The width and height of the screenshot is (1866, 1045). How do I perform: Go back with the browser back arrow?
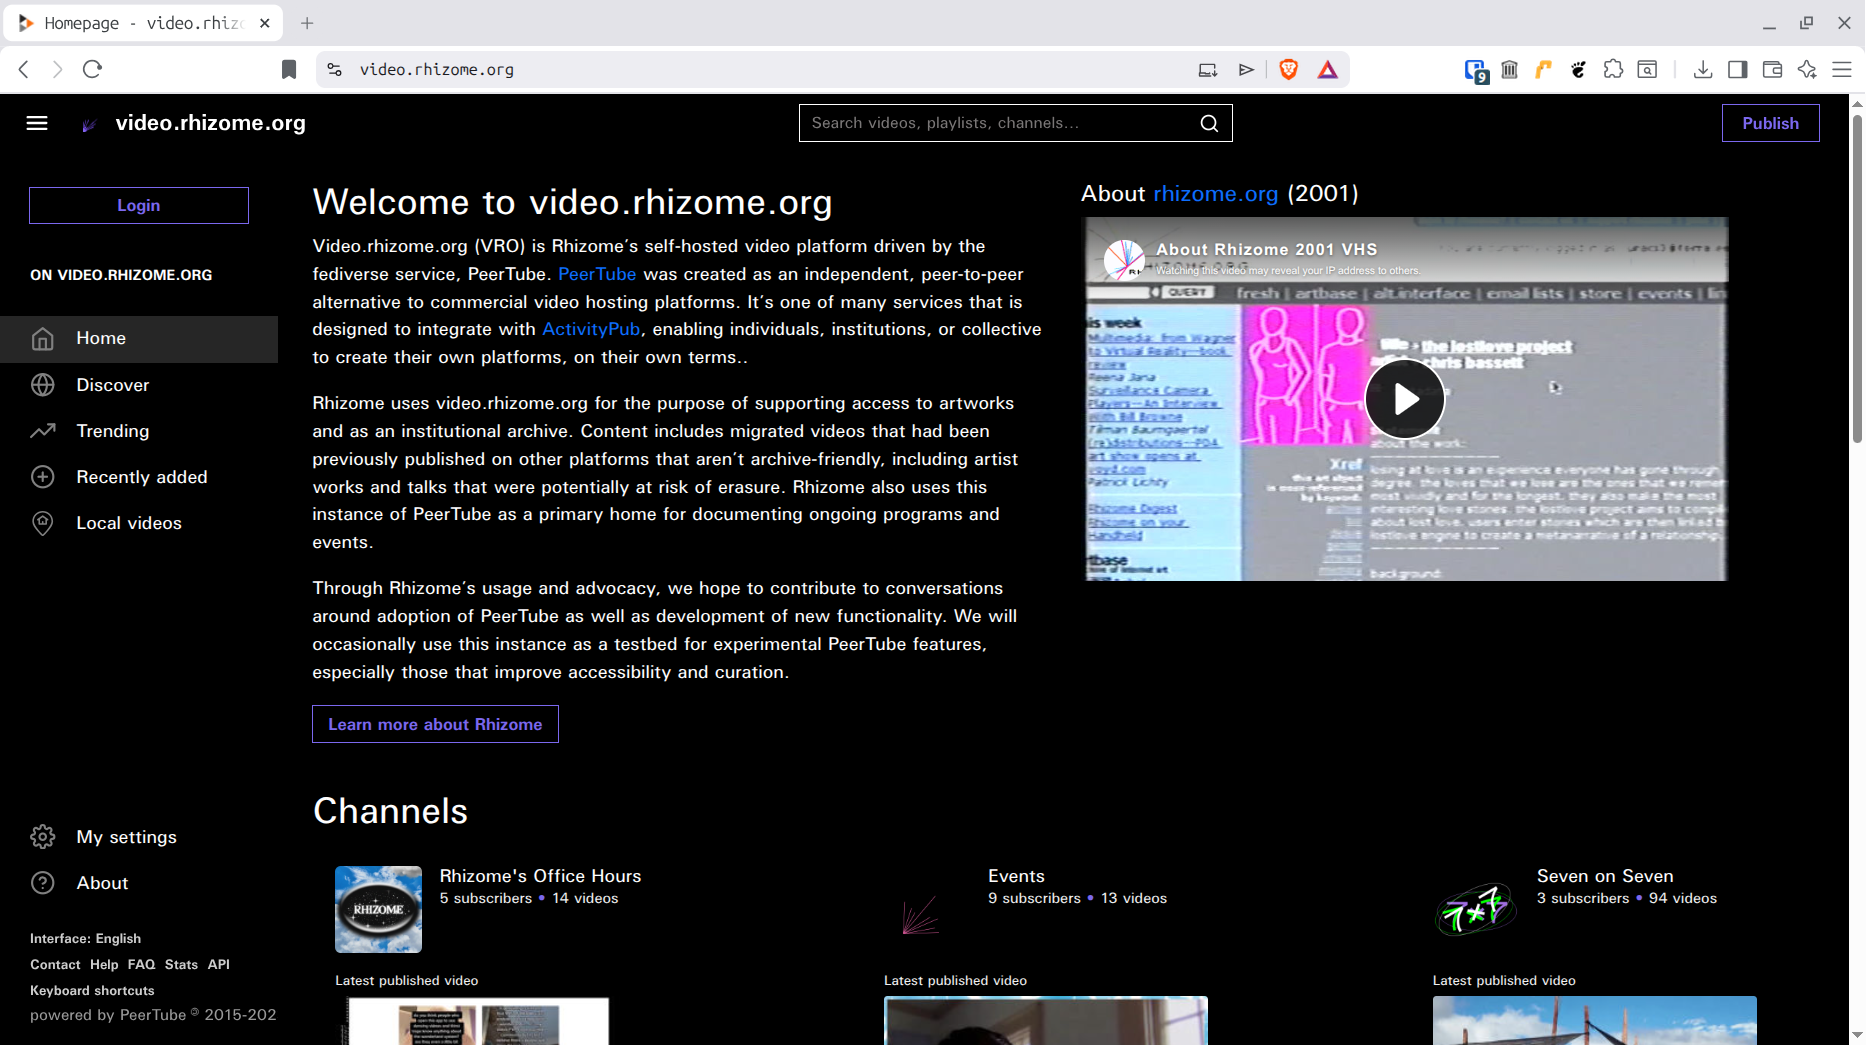[24, 69]
